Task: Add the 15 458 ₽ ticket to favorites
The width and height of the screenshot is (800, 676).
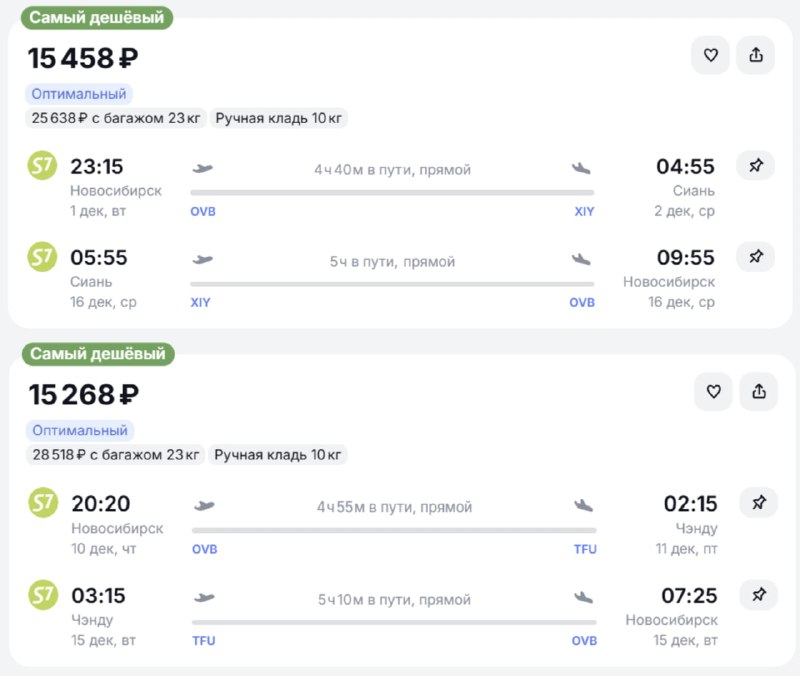Action: point(710,55)
